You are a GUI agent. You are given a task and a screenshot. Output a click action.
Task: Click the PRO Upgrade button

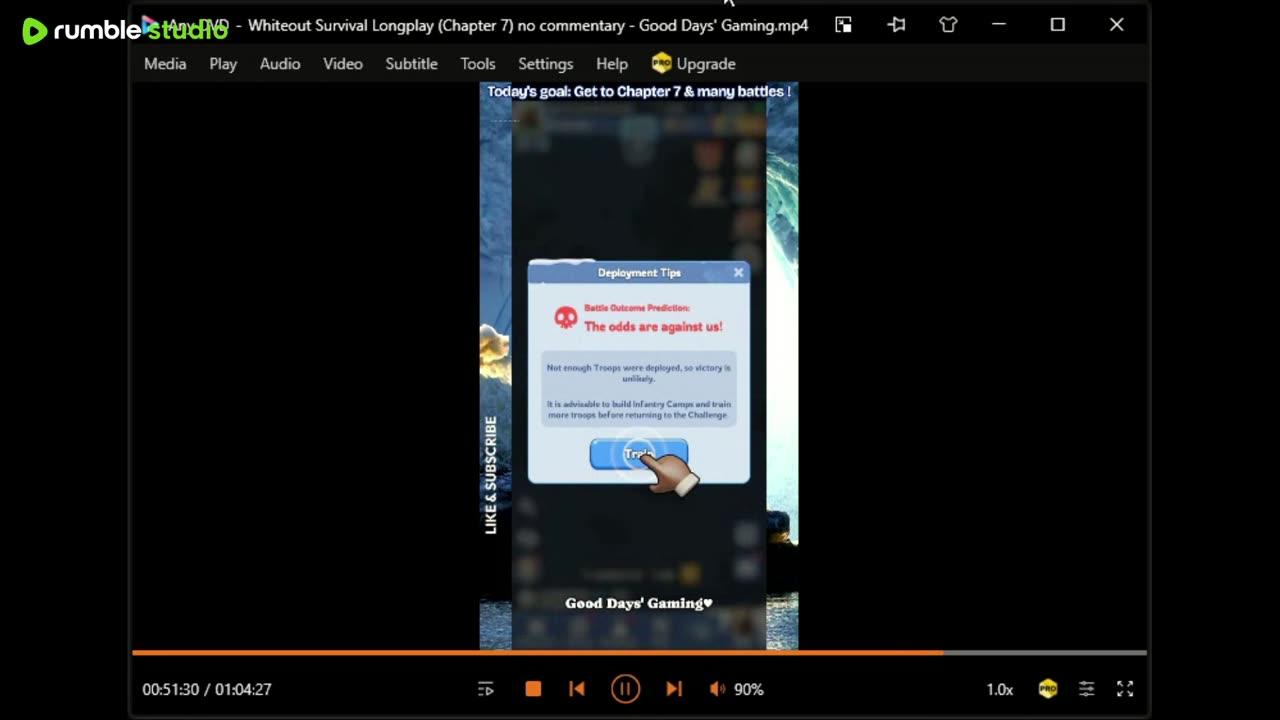693,64
